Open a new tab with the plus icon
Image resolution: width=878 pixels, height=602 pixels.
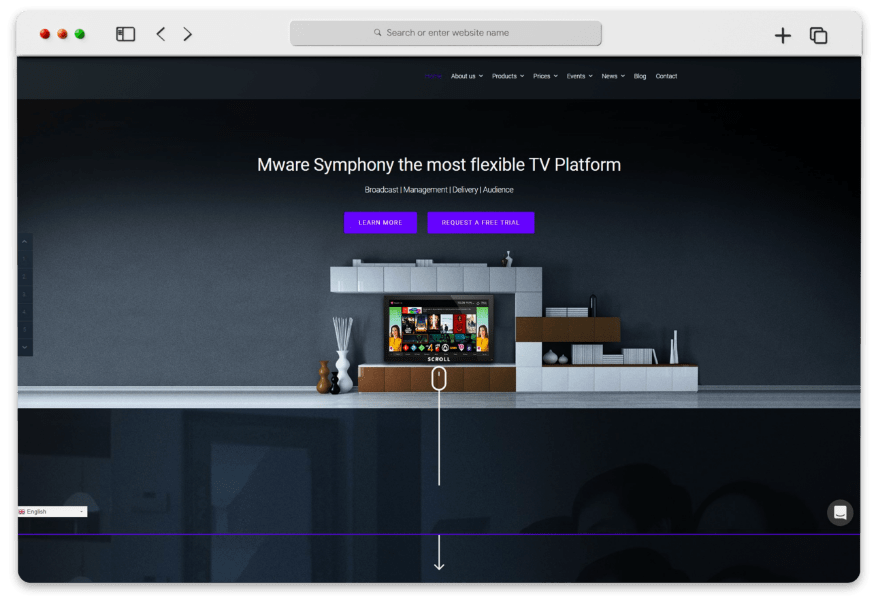click(x=782, y=35)
